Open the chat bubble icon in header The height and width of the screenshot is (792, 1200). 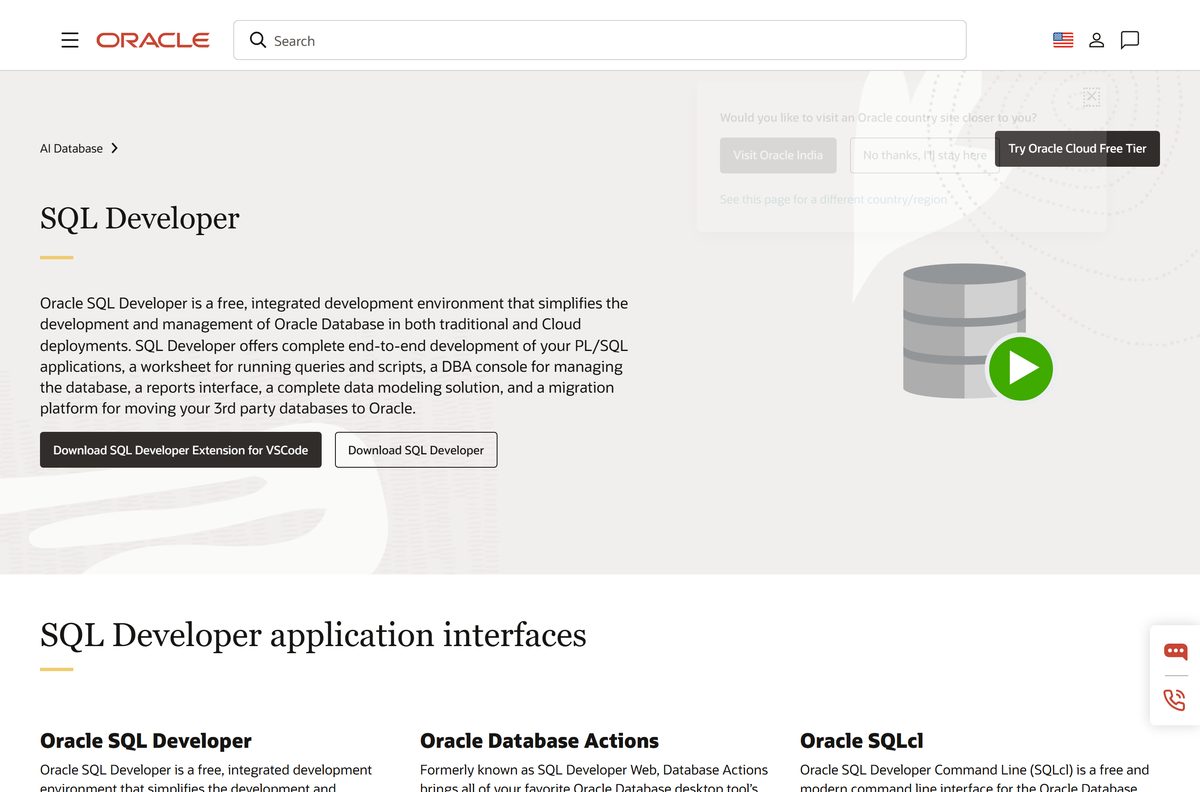coord(1130,40)
